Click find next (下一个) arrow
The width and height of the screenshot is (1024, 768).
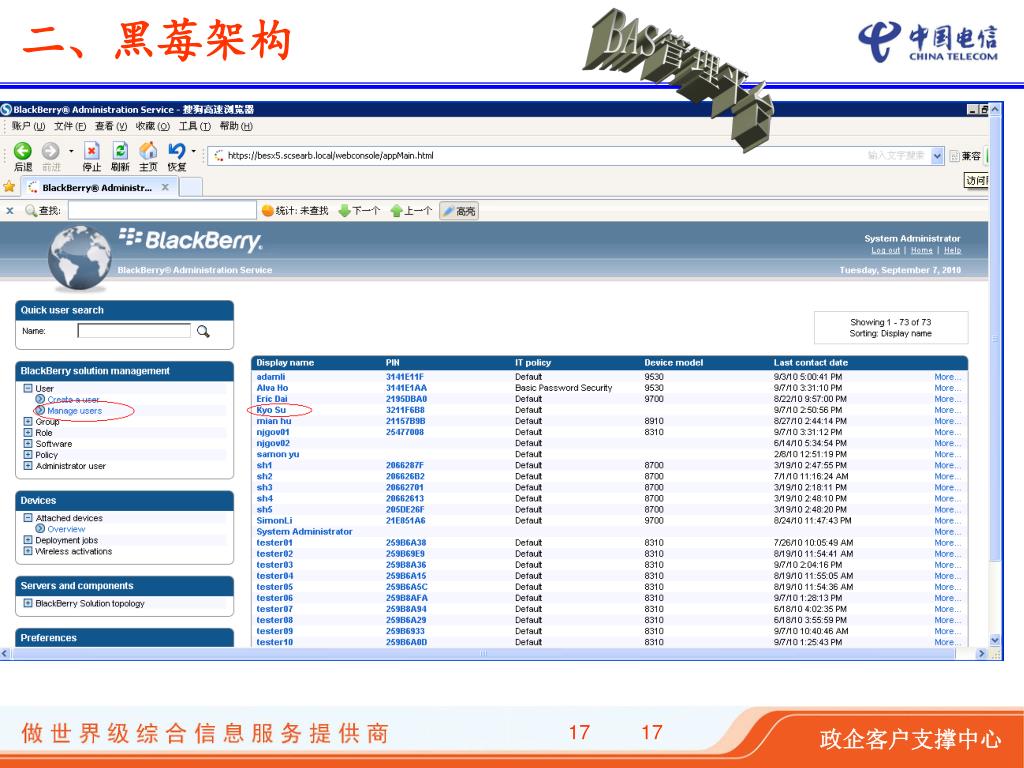click(344, 211)
